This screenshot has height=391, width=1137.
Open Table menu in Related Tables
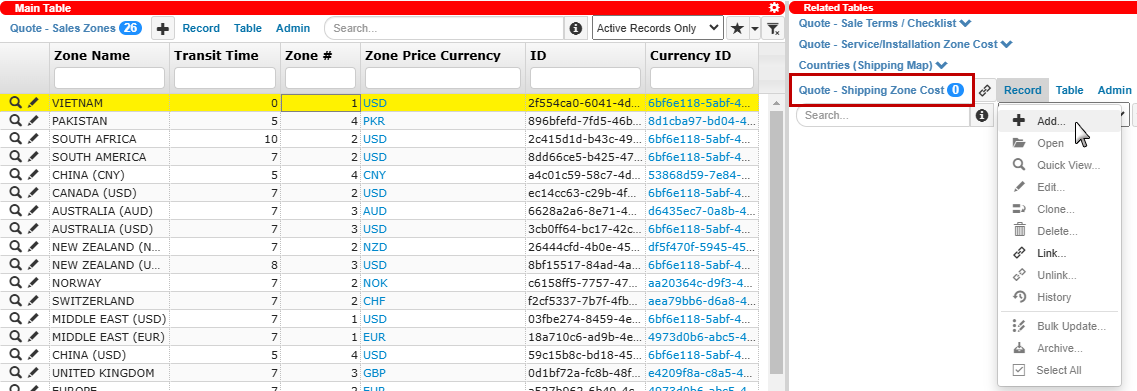(x=1070, y=90)
